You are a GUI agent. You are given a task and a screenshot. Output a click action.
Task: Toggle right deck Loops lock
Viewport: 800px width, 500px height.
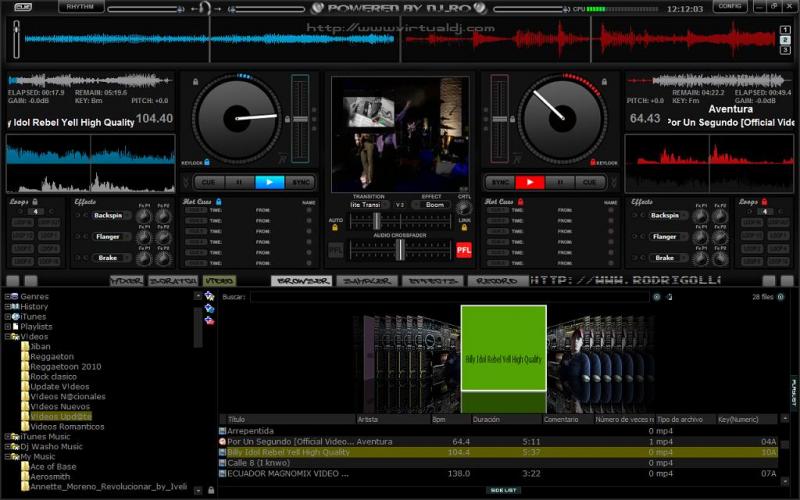764,202
